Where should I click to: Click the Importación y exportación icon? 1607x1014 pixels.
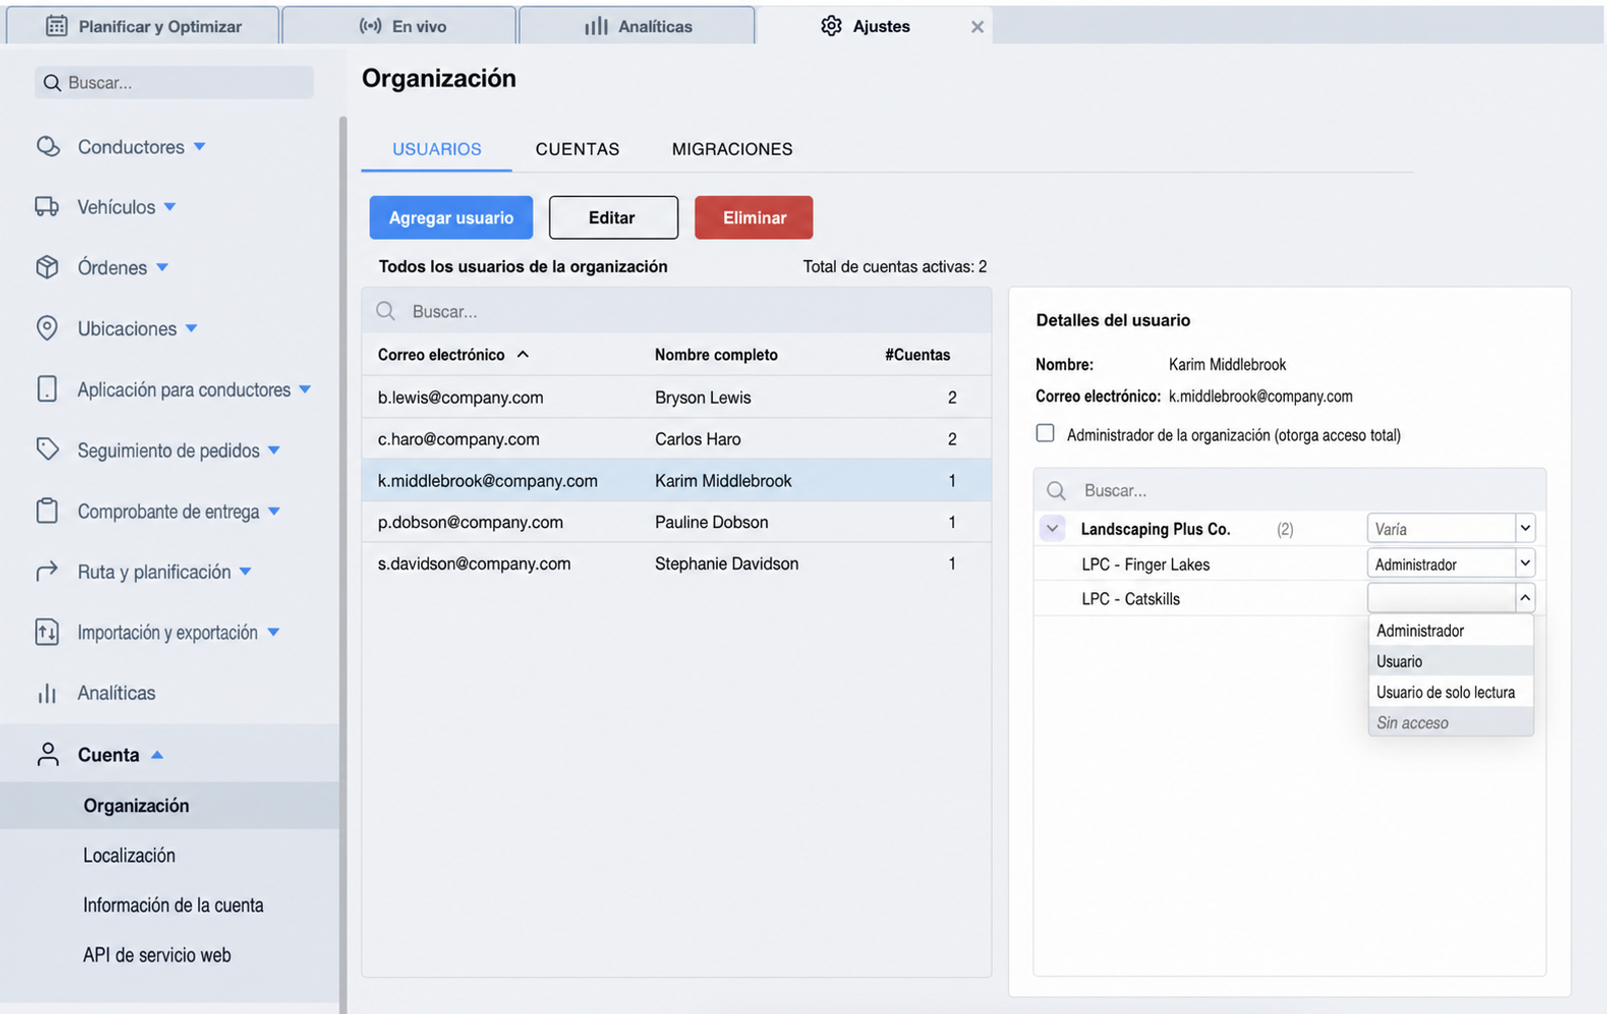pos(47,632)
